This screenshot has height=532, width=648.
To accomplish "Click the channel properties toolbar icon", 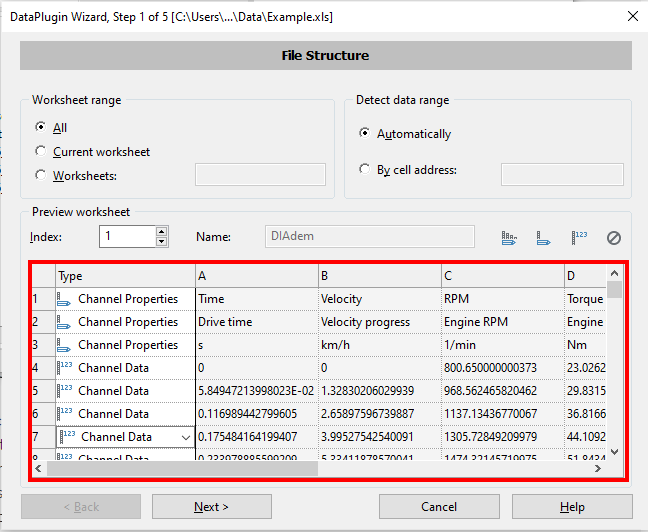I will pos(544,238).
